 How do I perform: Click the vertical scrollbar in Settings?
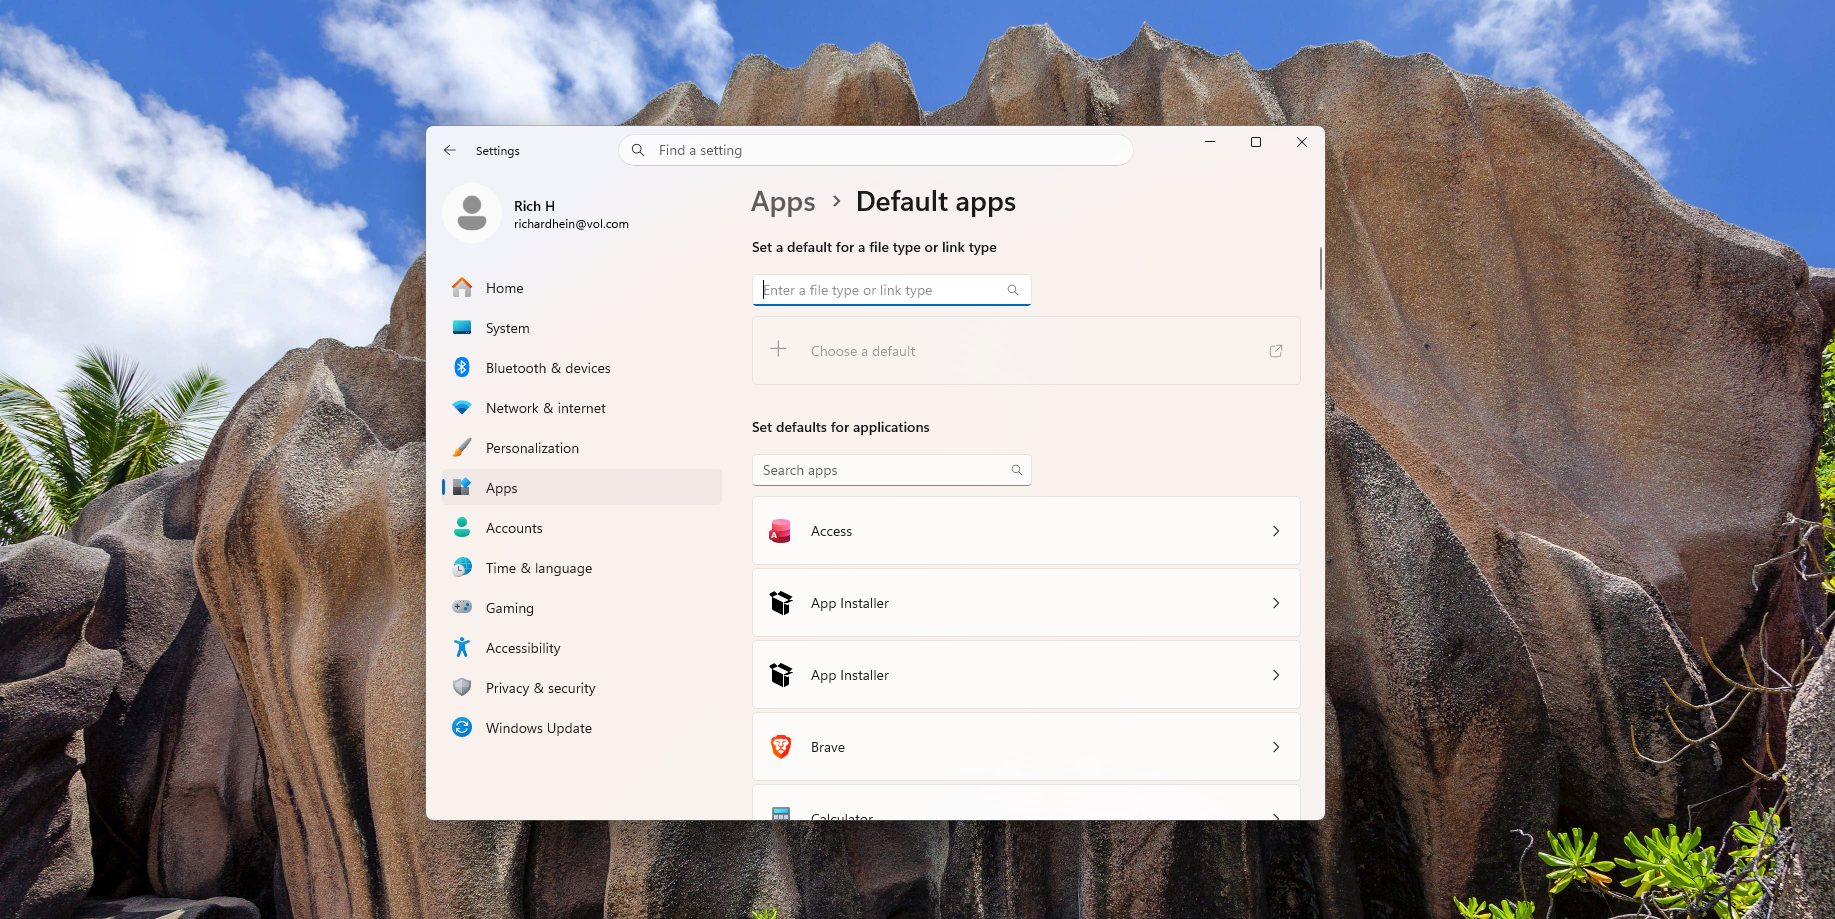pos(1321,268)
